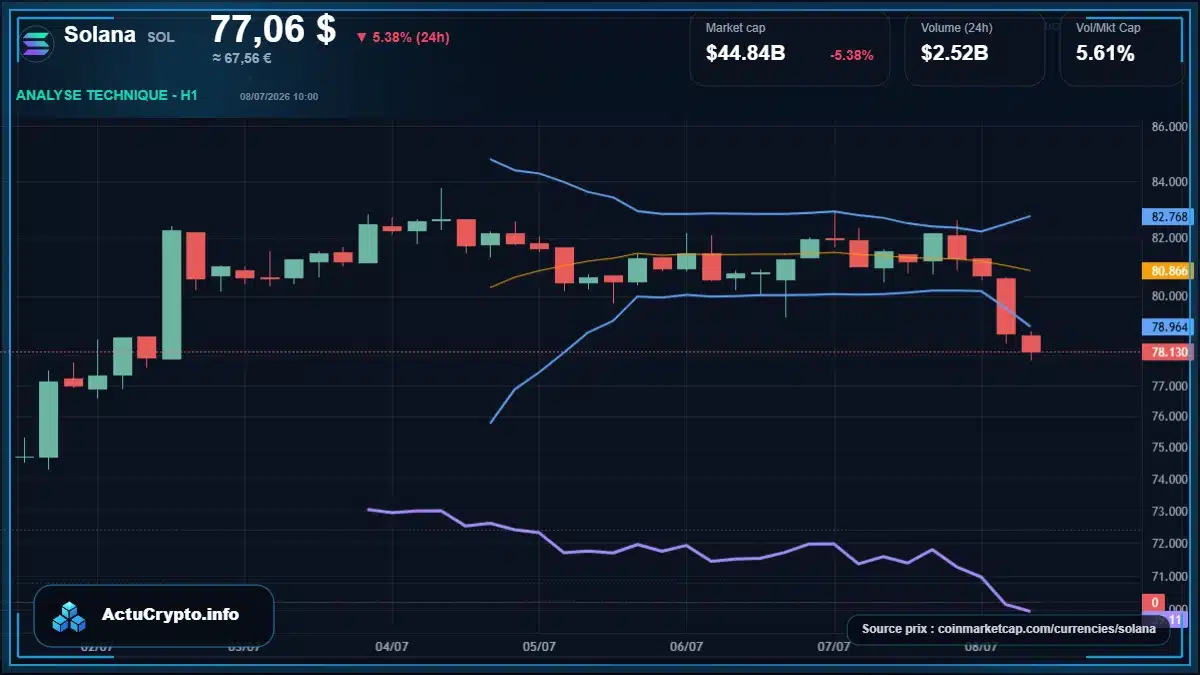
Task: Click the 86.000 price axis label
Action: pos(1170,127)
